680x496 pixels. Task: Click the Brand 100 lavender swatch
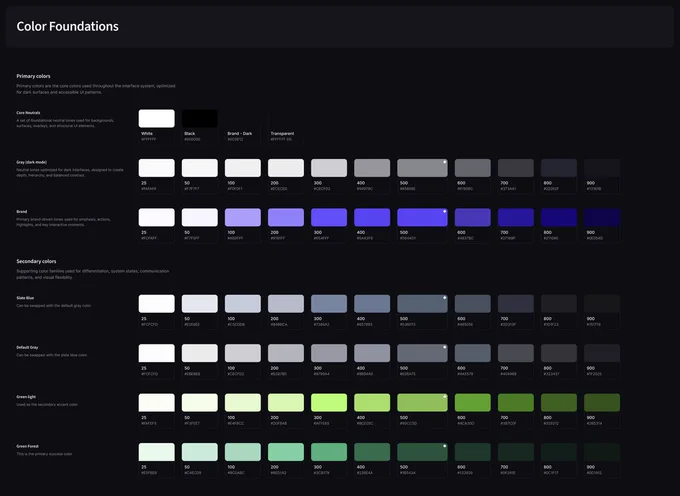coord(243,217)
